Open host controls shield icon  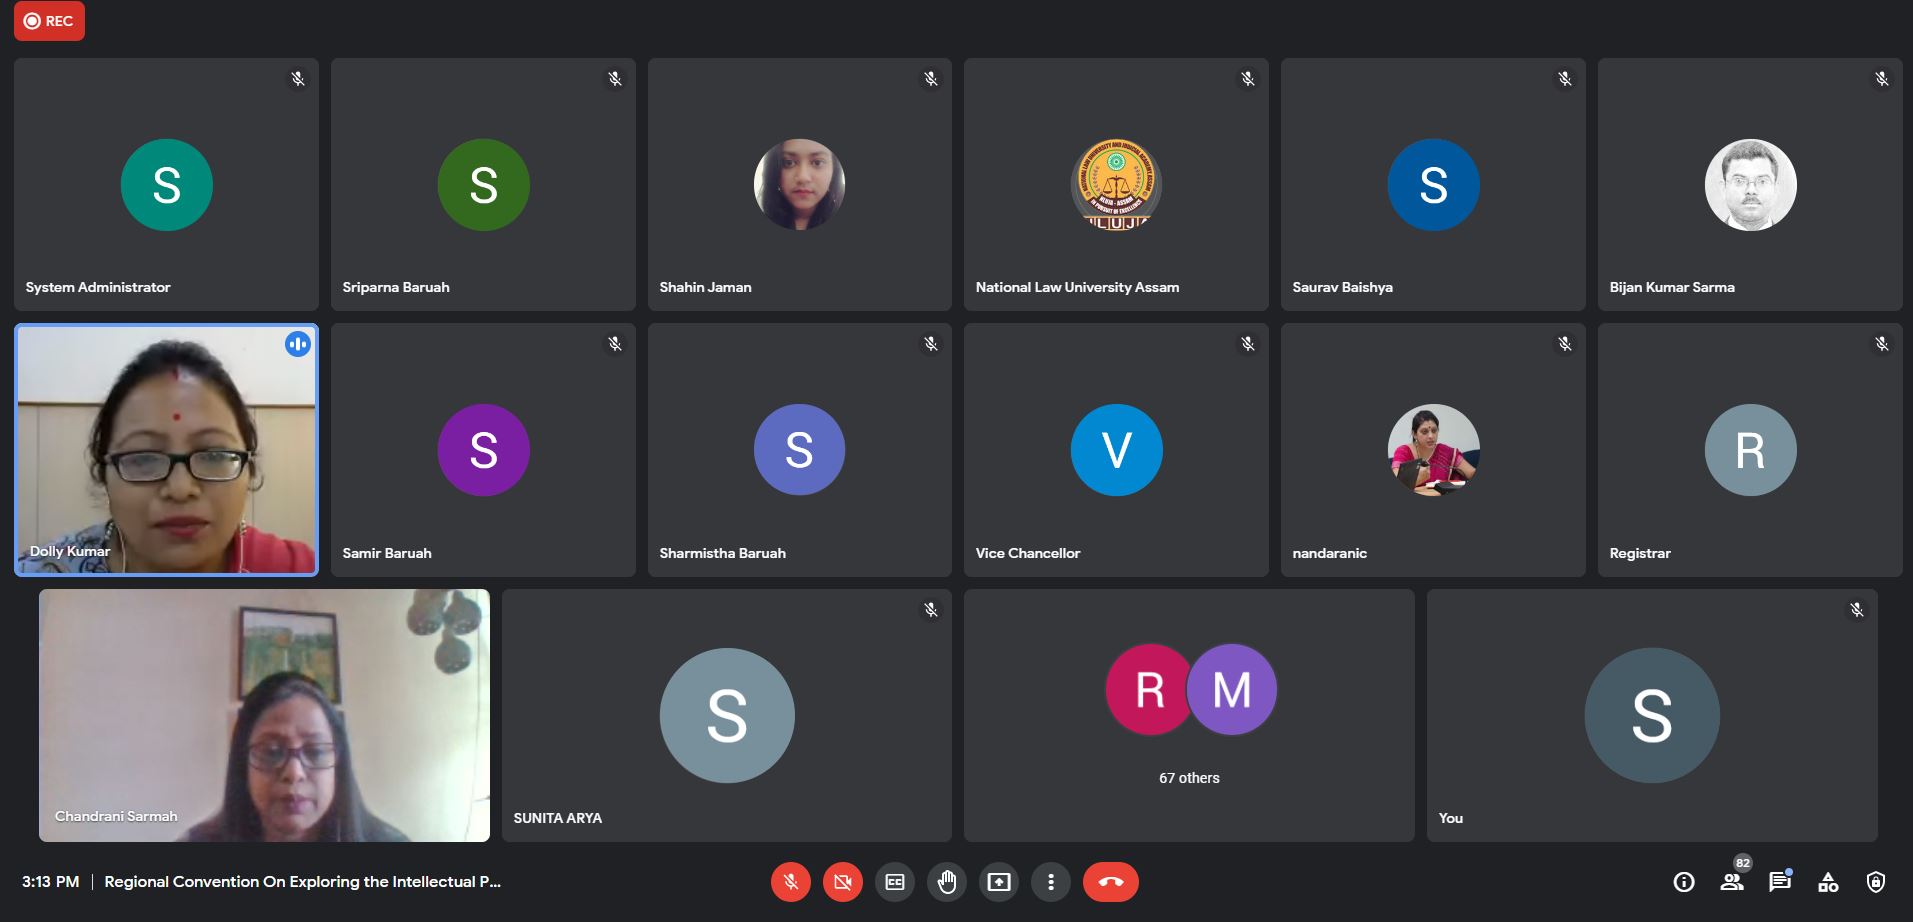(1876, 882)
